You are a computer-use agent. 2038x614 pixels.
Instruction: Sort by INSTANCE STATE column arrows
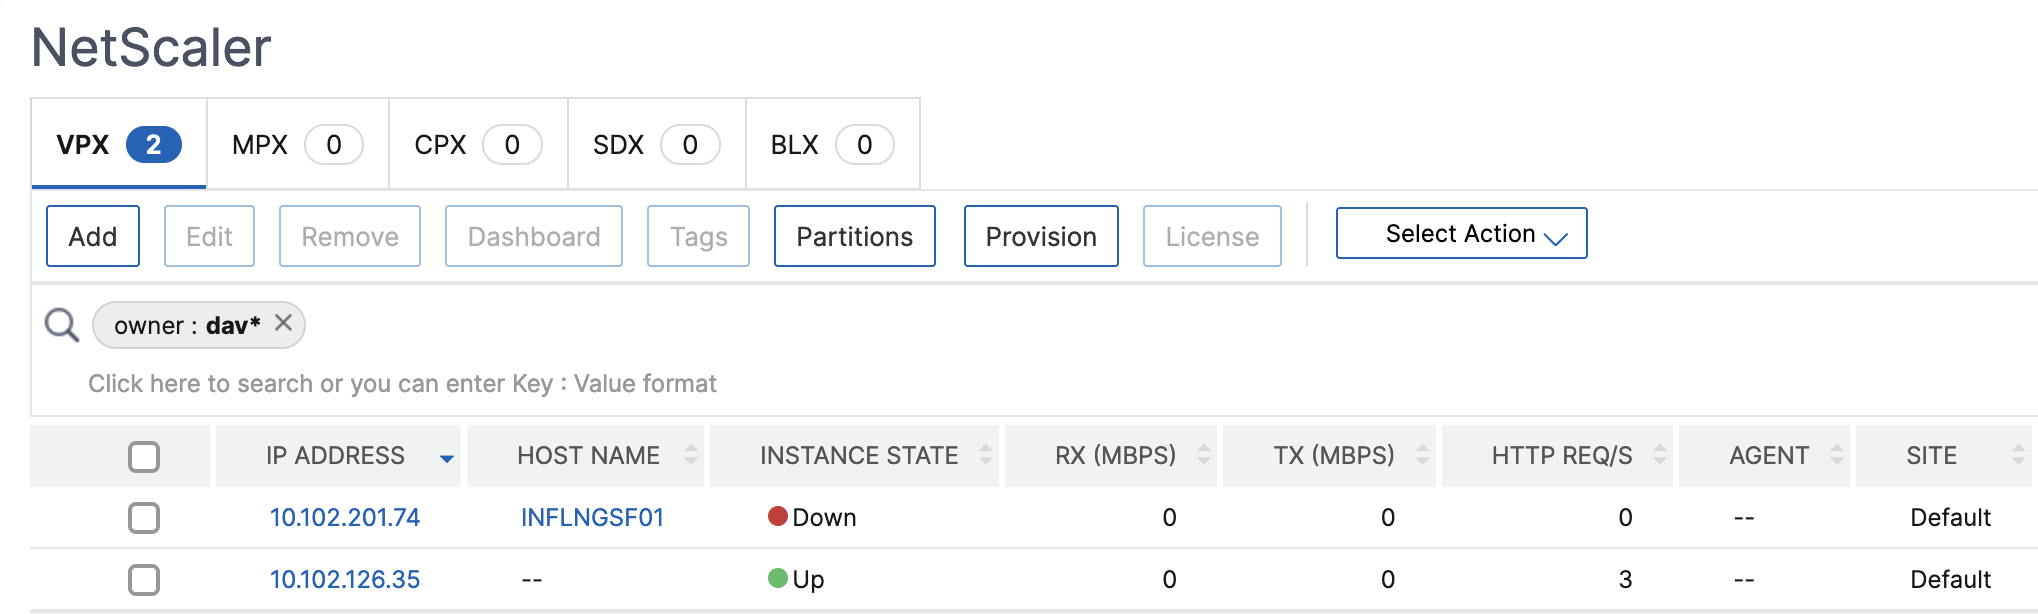[x=985, y=455]
